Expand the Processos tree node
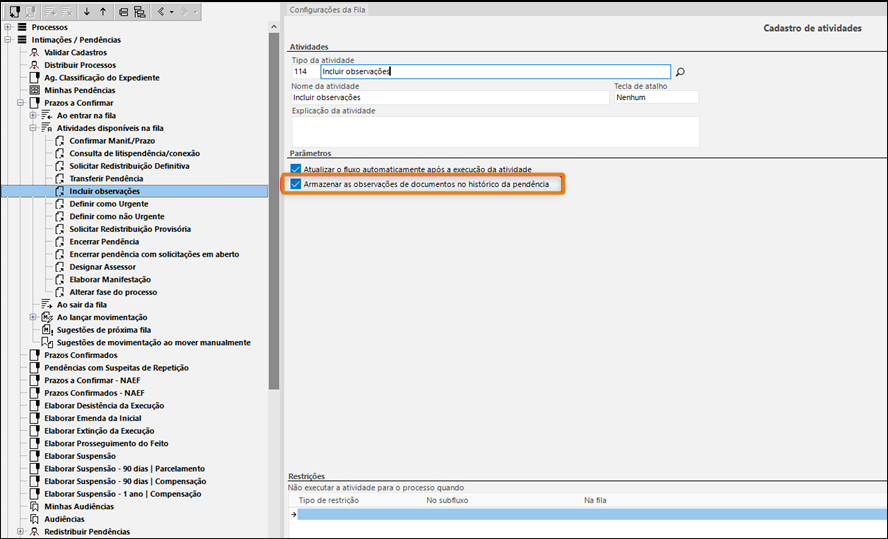 [8, 27]
